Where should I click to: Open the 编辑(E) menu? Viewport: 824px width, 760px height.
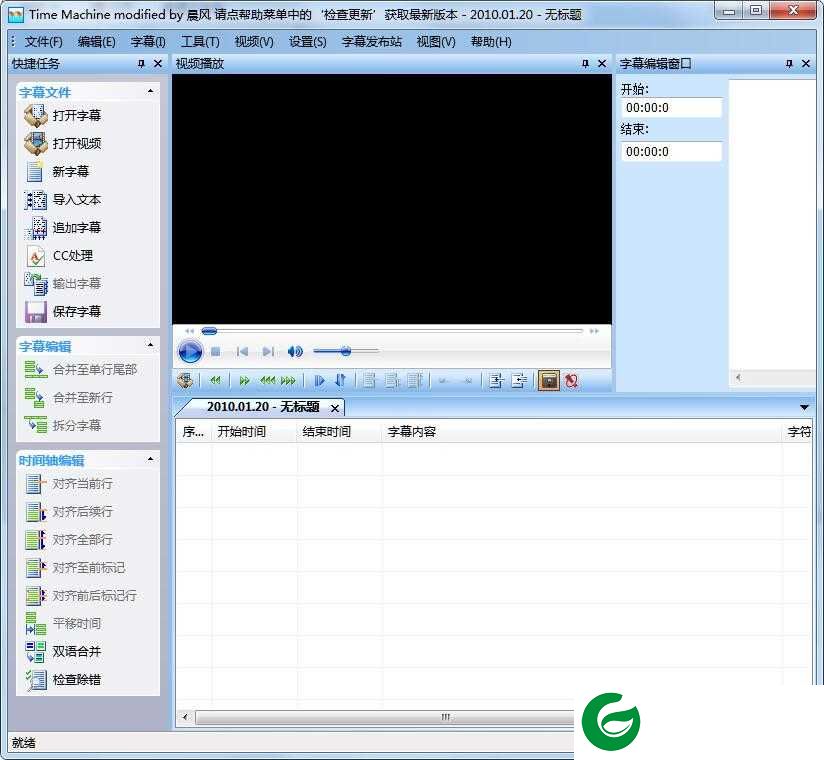tap(96, 42)
